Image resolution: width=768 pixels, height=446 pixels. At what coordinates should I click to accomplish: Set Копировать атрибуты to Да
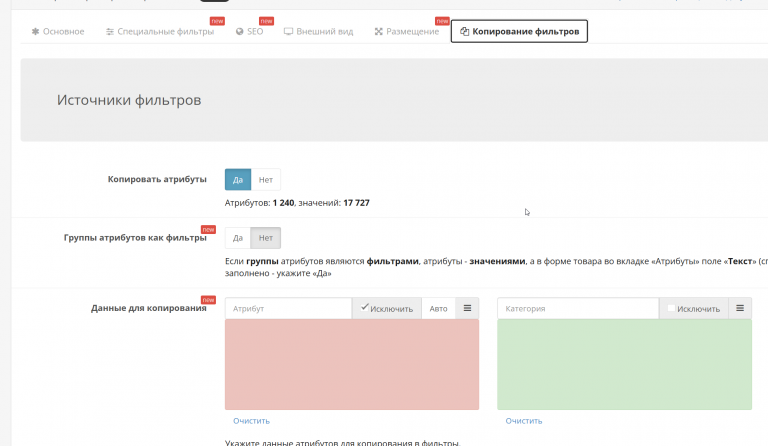pyautogui.click(x=238, y=180)
